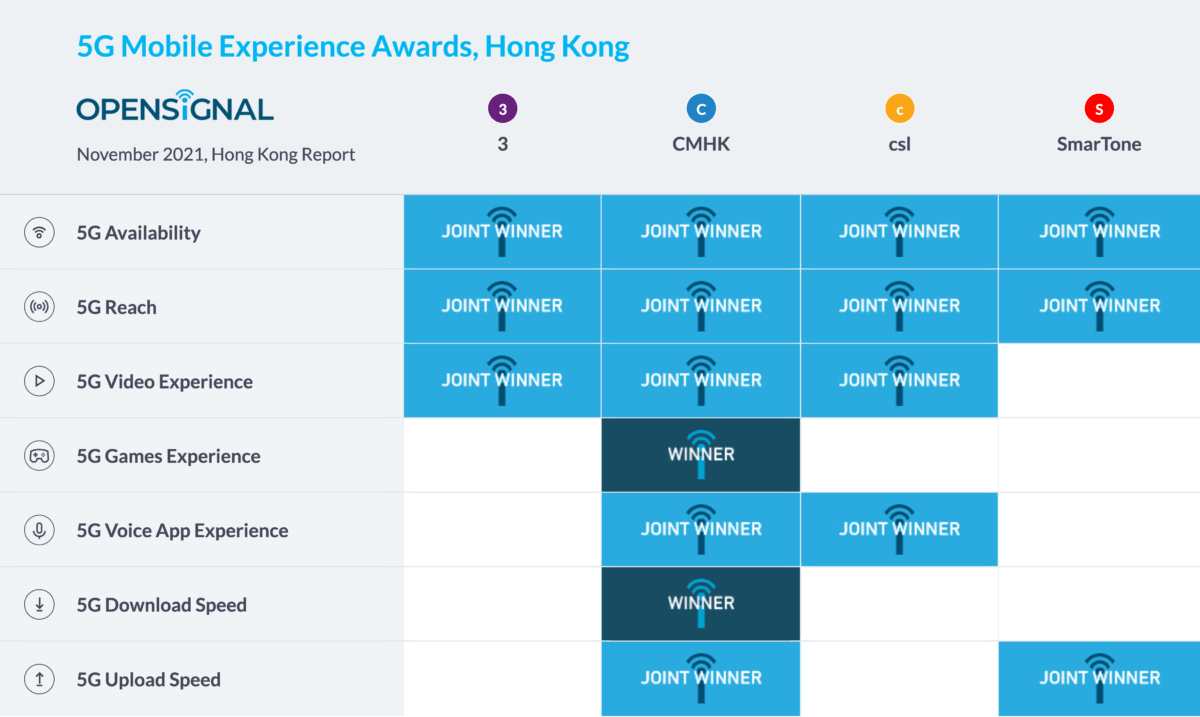Viewport: 1200px width, 717px height.
Task: Select 3 Joint Winner for Video Experience
Action: tap(502, 380)
